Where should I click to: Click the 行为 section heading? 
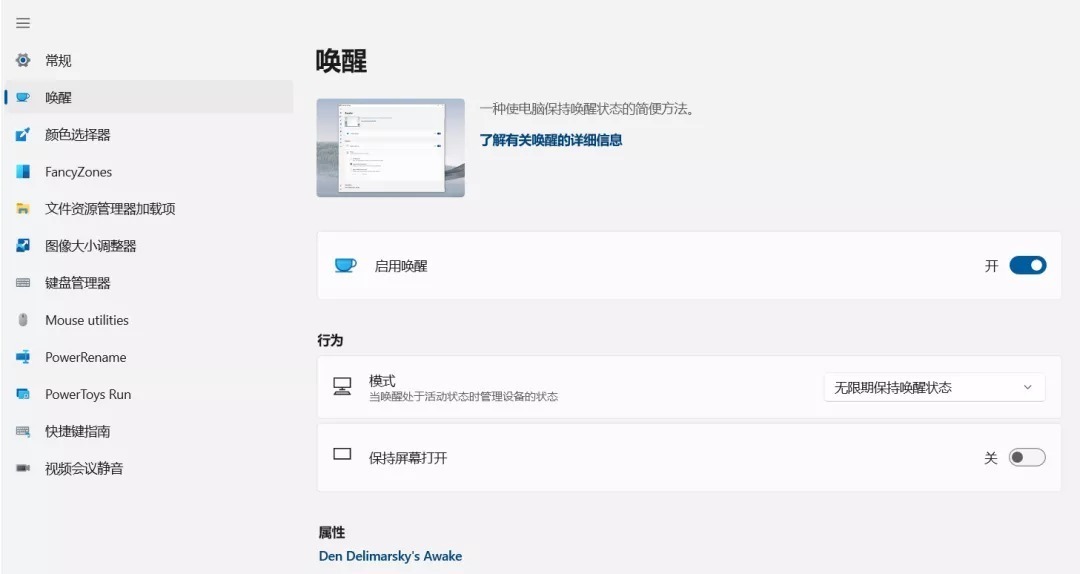[x=330, y=340]
